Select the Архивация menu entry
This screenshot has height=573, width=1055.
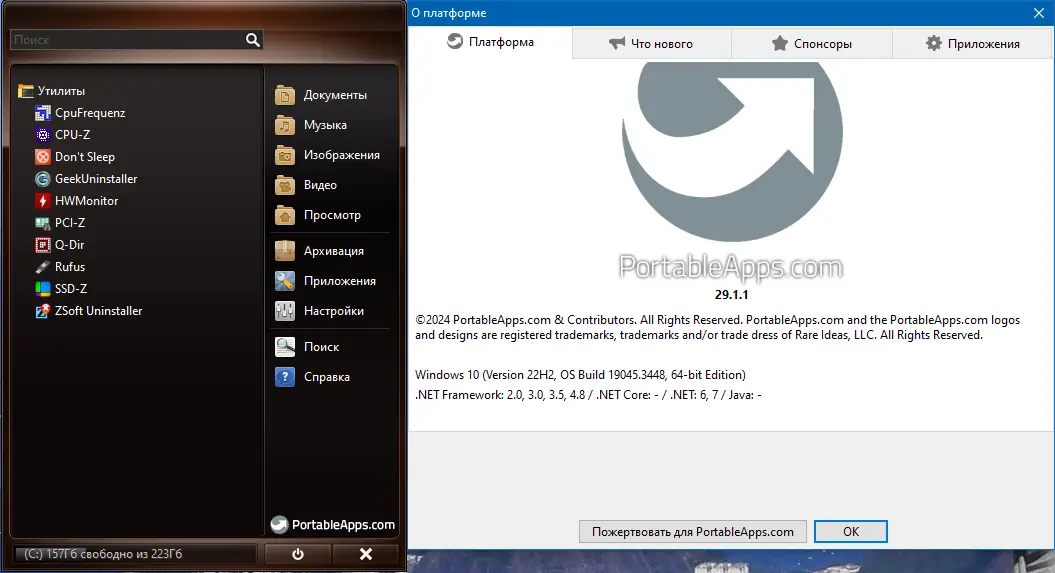tap(332, 251)
